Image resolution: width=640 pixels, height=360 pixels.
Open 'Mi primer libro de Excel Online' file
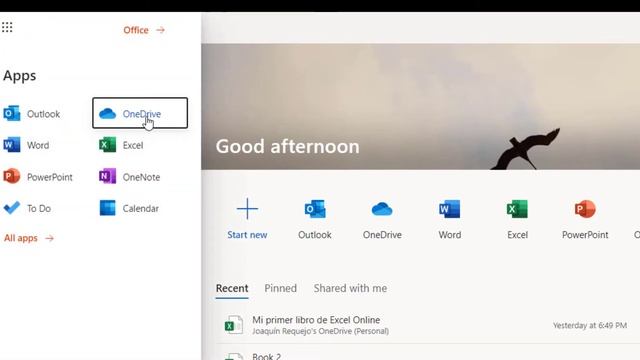tap(316, 320)
